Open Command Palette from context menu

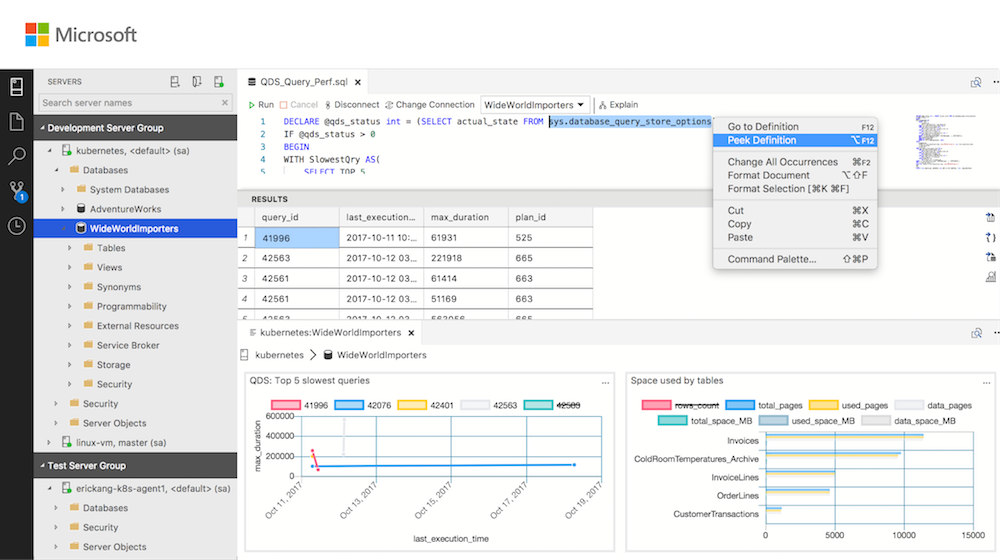coord(795,259)
